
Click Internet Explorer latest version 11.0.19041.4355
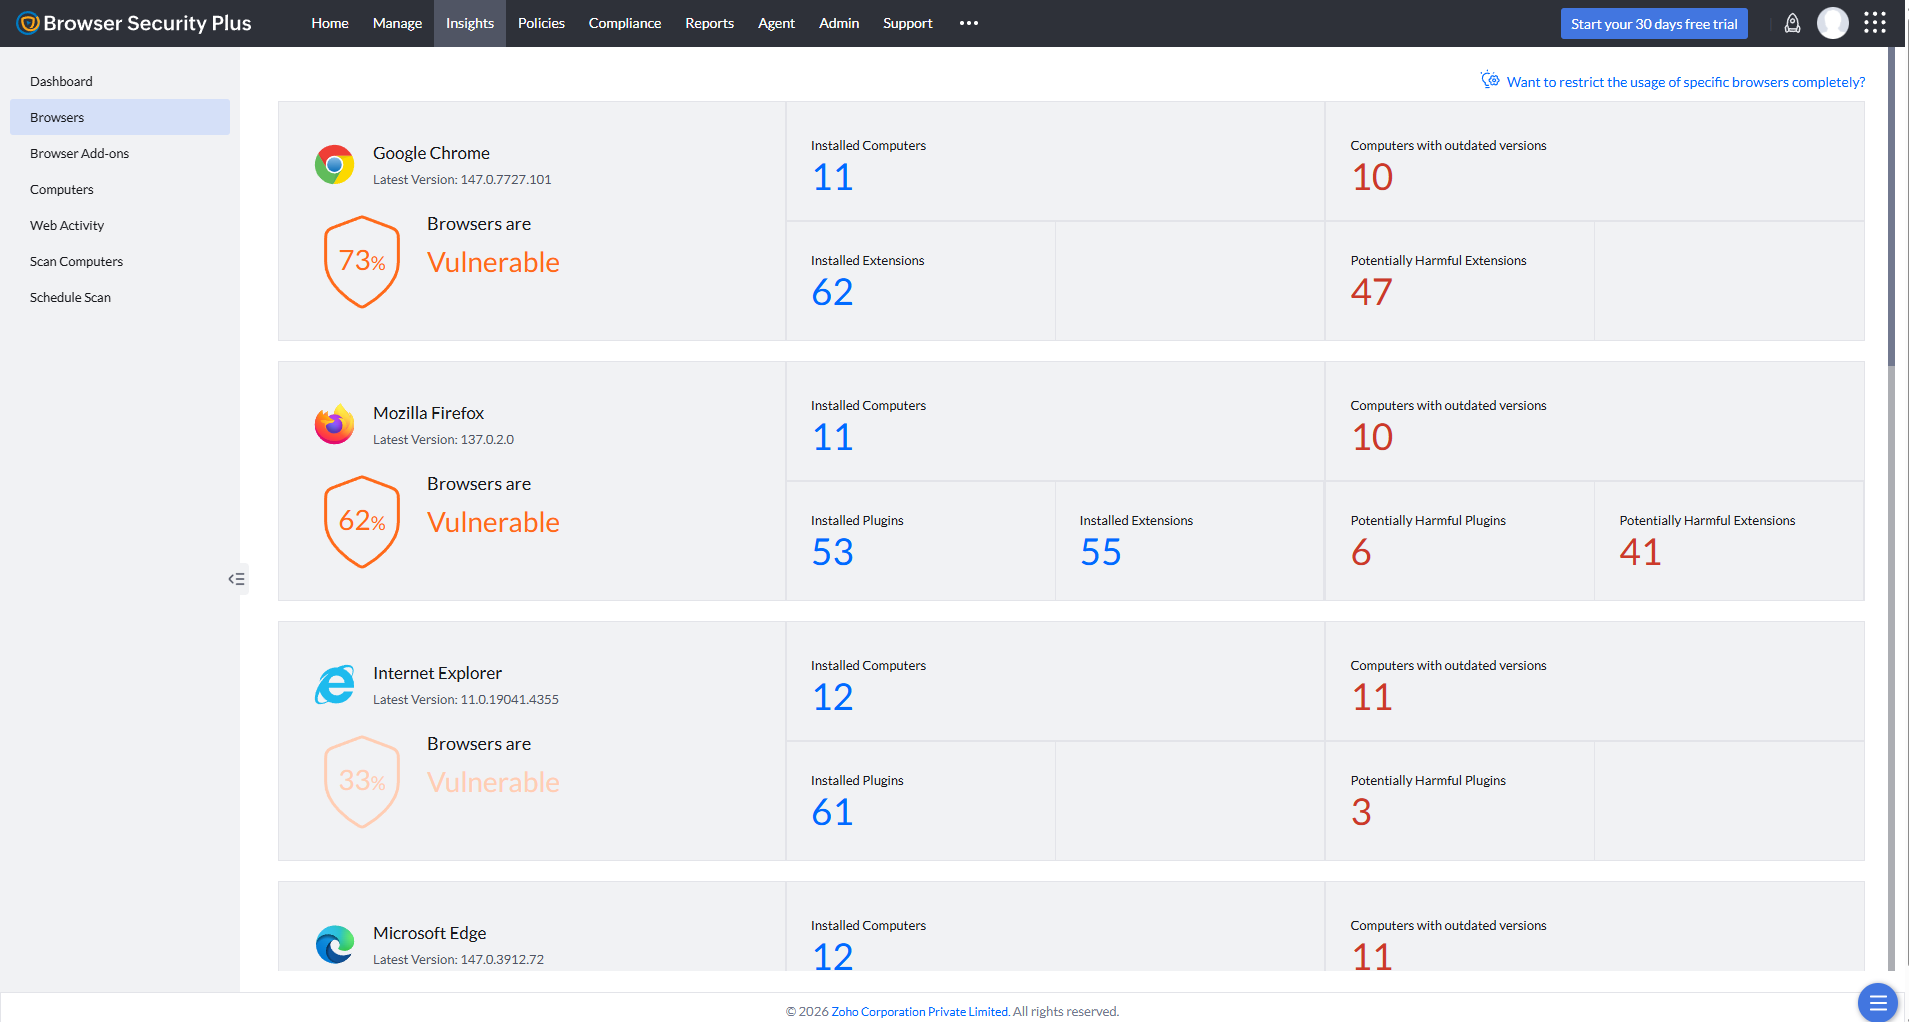(466, 700)
